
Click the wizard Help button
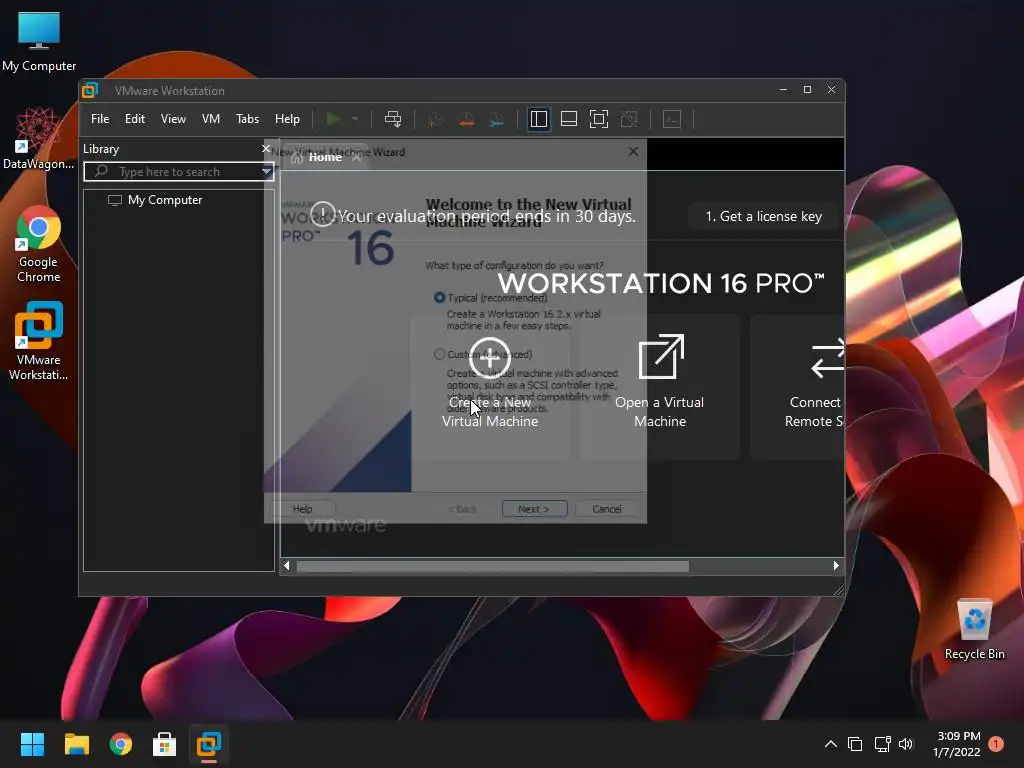tap(302, 509)
